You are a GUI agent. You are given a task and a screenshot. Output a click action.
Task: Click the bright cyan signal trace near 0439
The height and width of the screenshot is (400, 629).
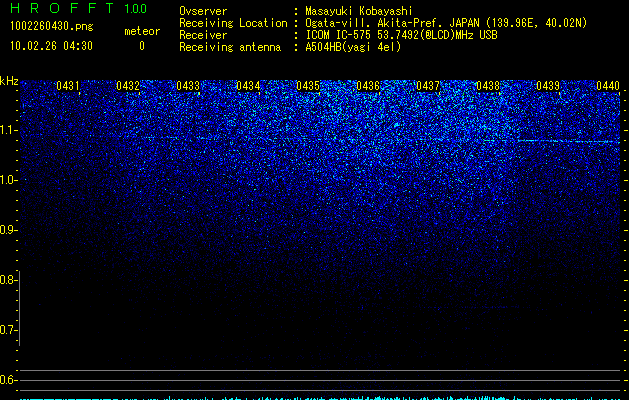pyautogui.click(x=568, y=141)
